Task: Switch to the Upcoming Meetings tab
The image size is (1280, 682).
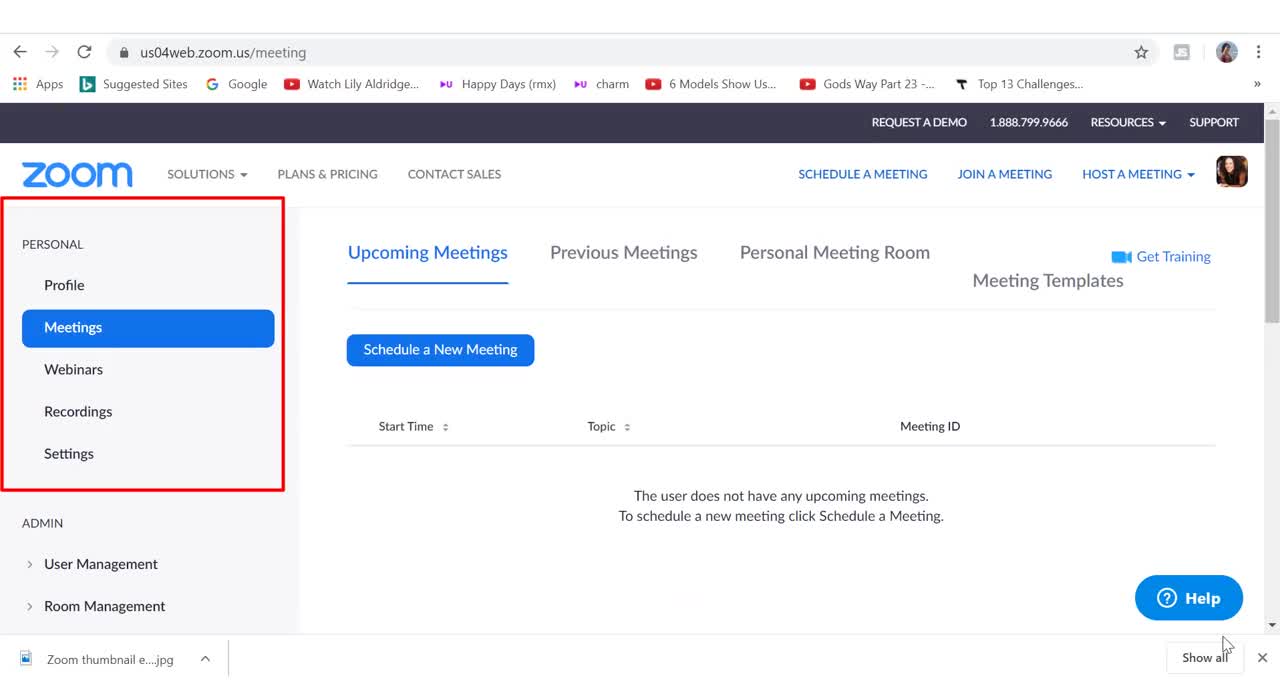Action: pos(428,253)
